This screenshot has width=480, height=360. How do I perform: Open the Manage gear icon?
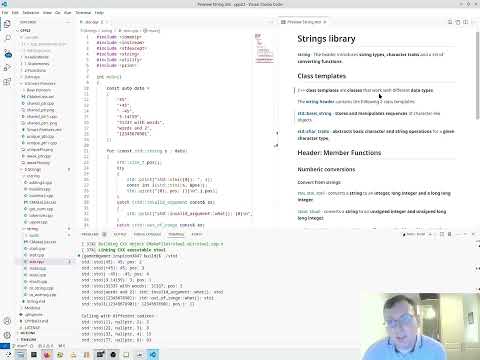coord(7,335)
